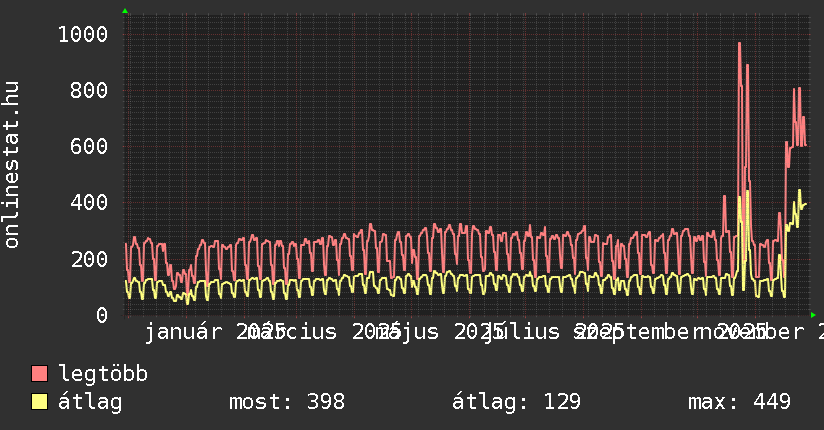Click the 0 y-axis label
Image resolution: width=824 pixels, height=430 pixels.
pyautogui.click(x=101, y=315)
